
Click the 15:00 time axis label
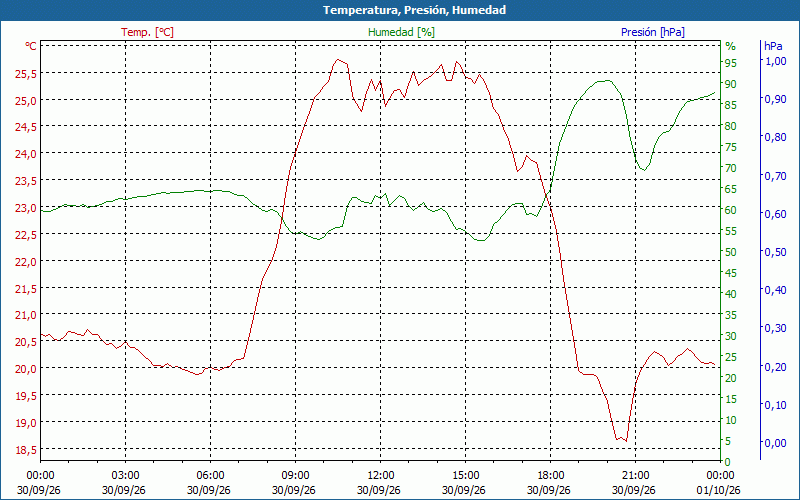[x=465, y=476]
